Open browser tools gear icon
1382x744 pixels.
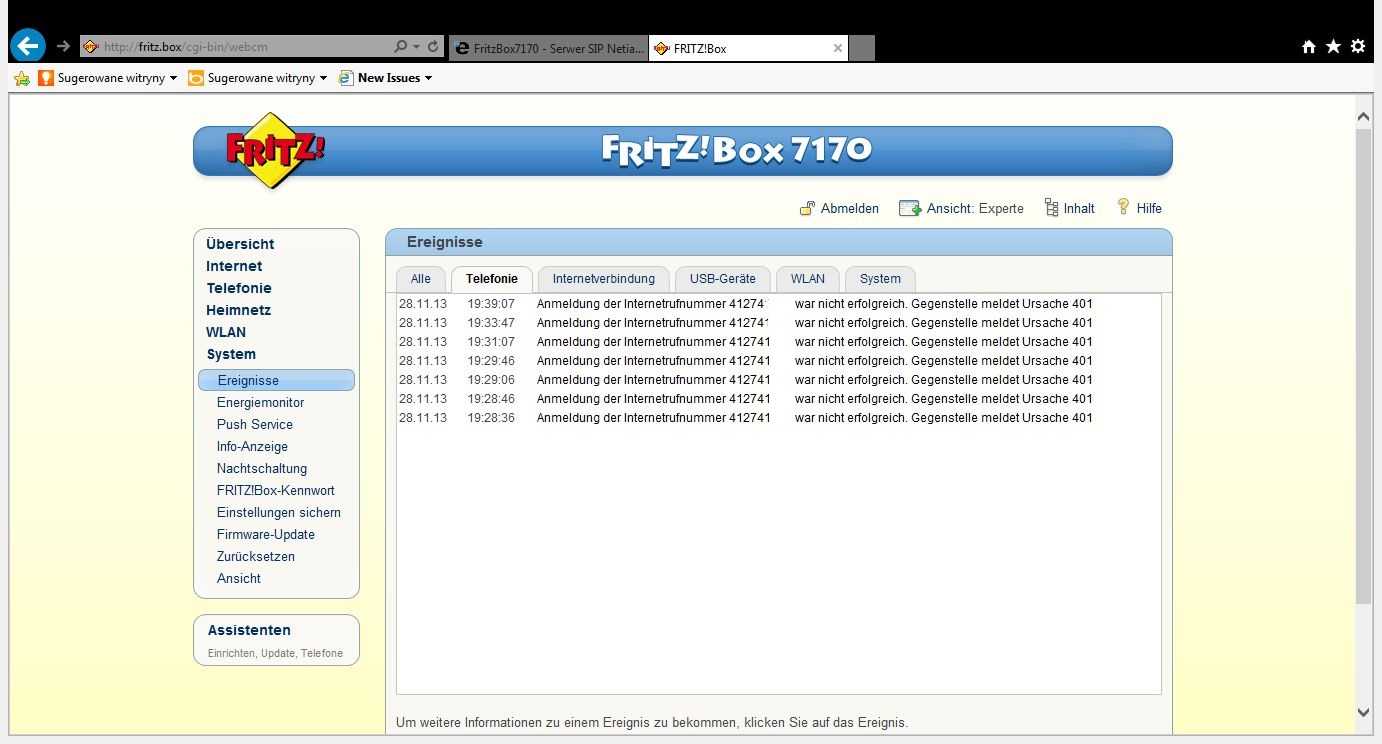pos(1358,46)
